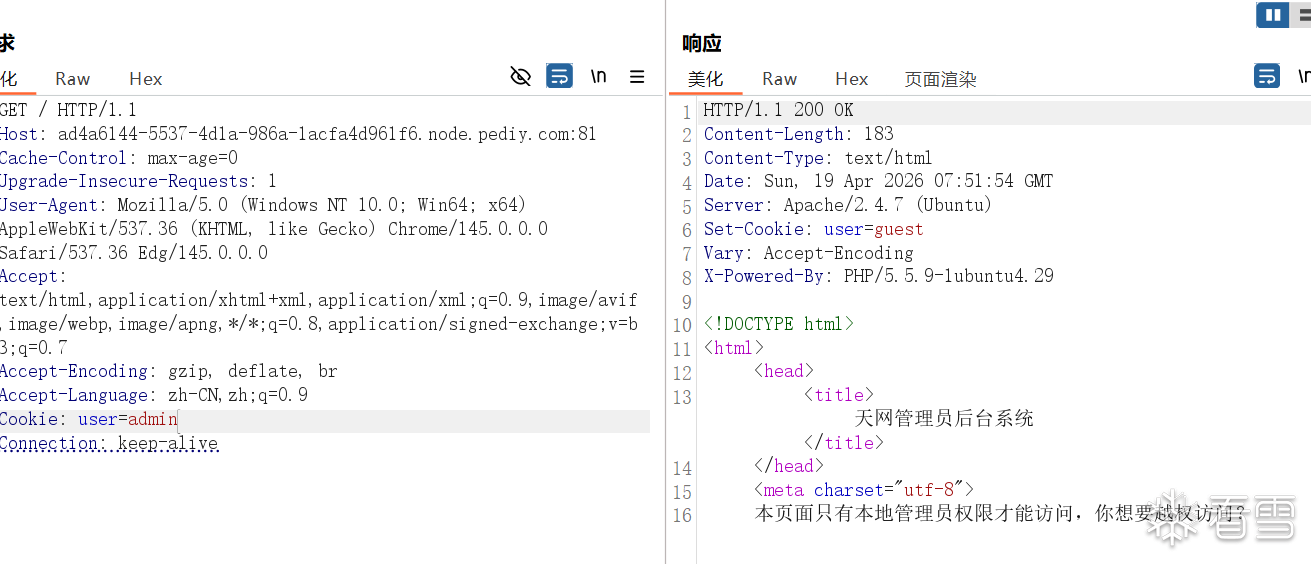Toggle word wrap in response panel

click(x=1267, y=76)
